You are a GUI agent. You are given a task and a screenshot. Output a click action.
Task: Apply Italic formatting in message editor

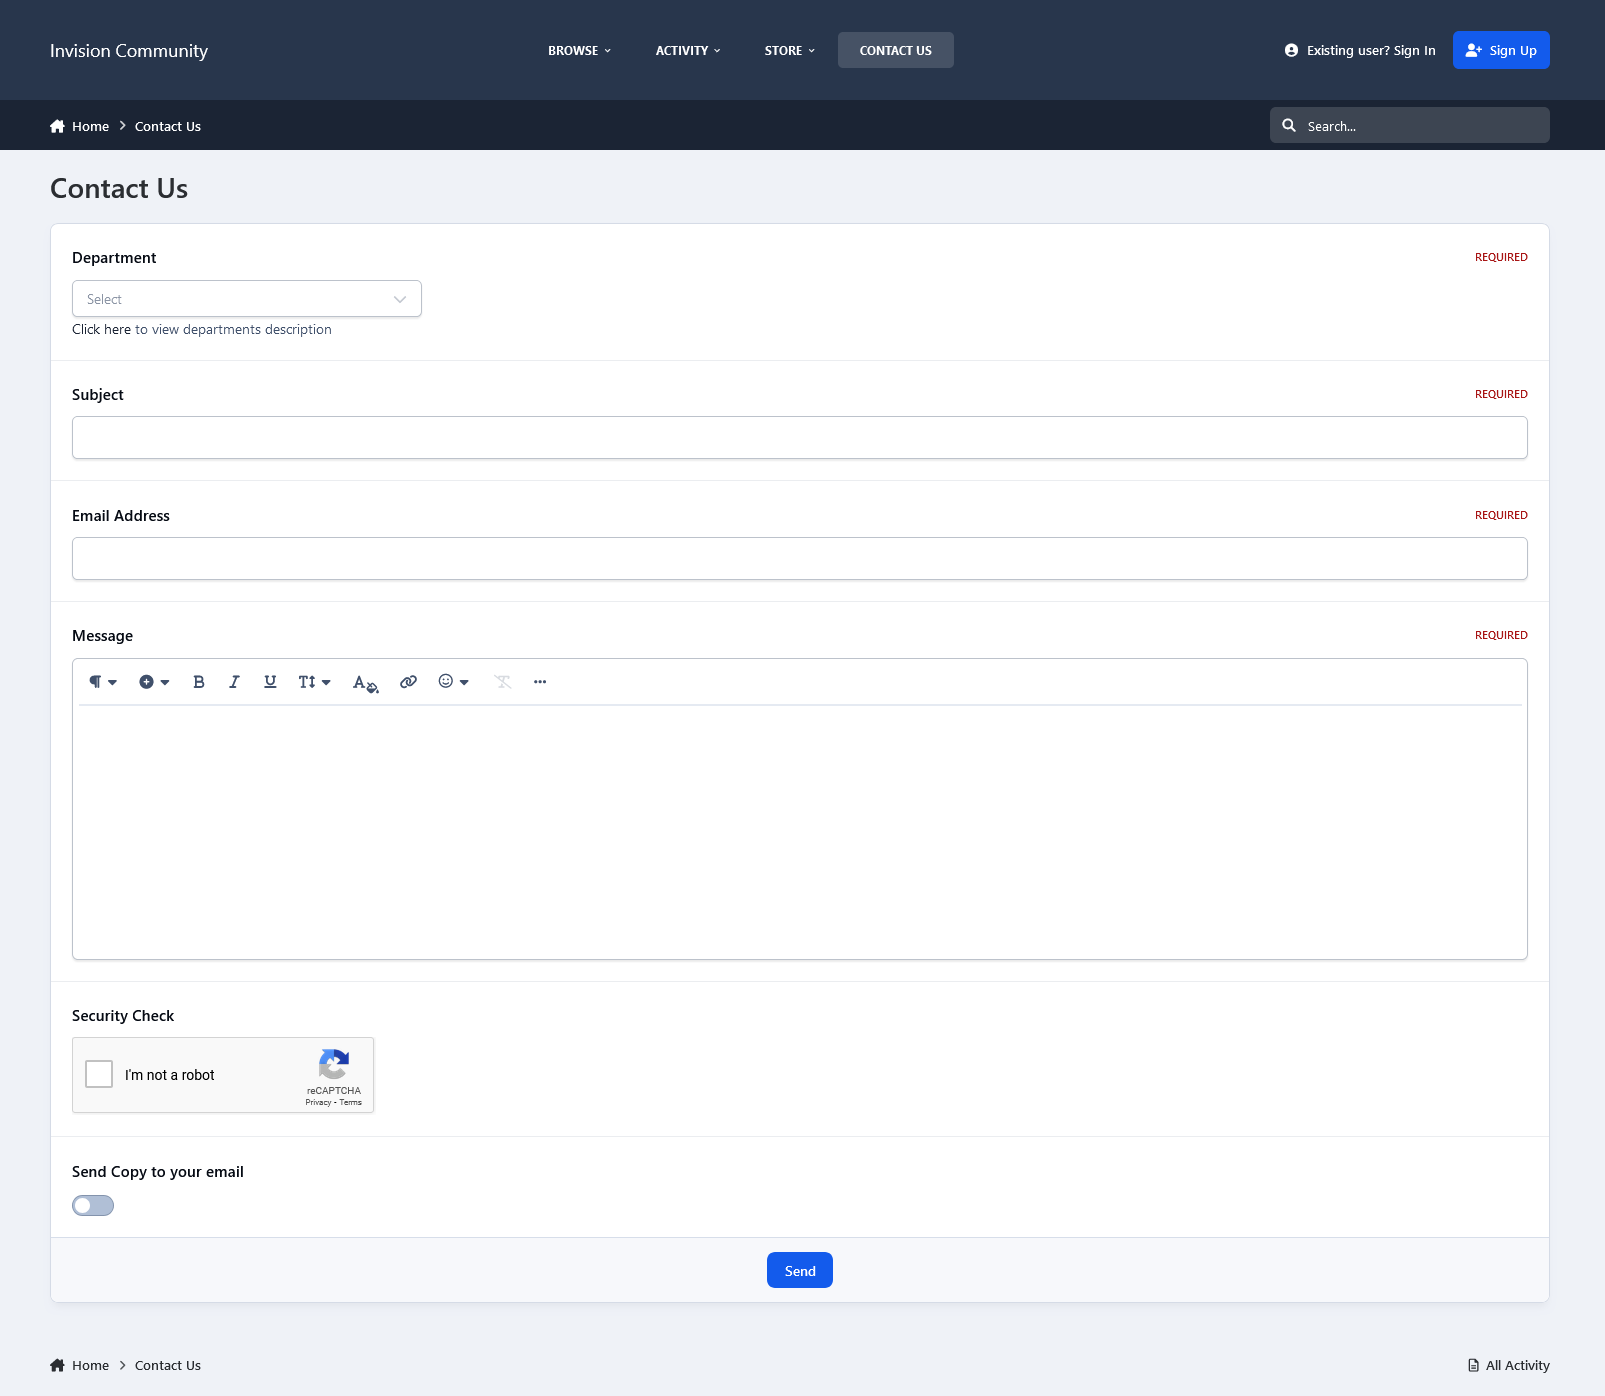click(234, 682)
